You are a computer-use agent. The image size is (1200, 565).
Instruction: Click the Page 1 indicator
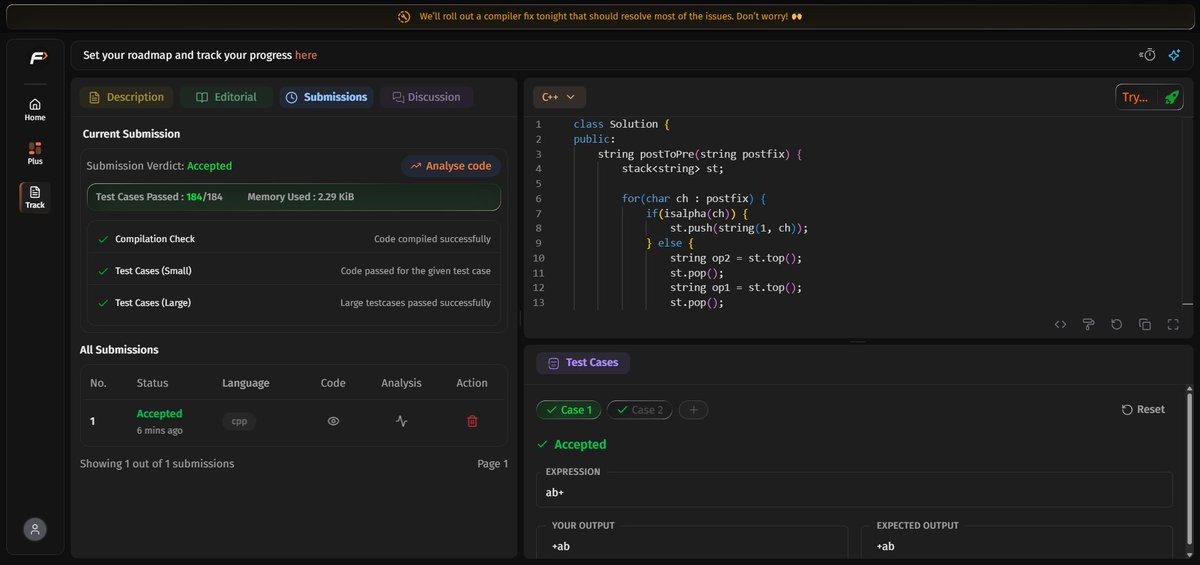493,464
